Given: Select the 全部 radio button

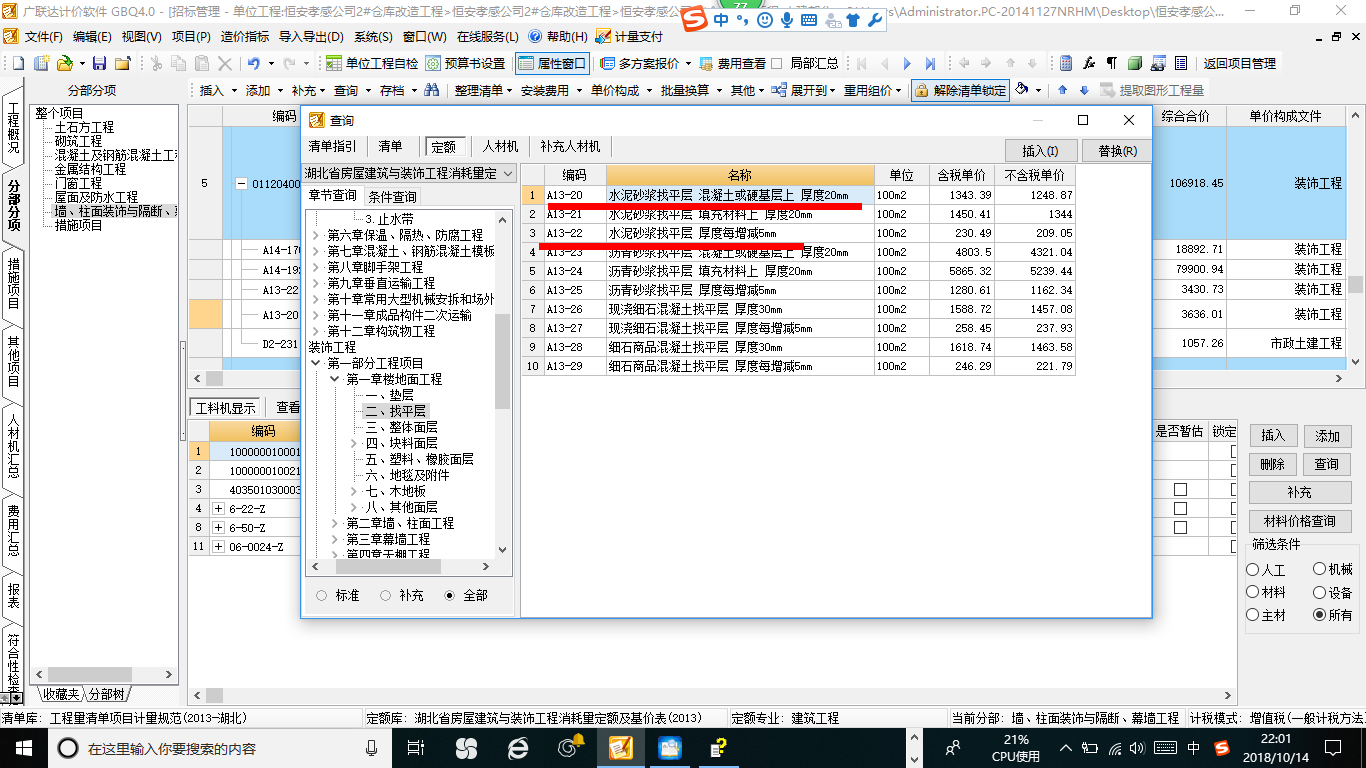Looking at the screenshot, I should (450, 595).
